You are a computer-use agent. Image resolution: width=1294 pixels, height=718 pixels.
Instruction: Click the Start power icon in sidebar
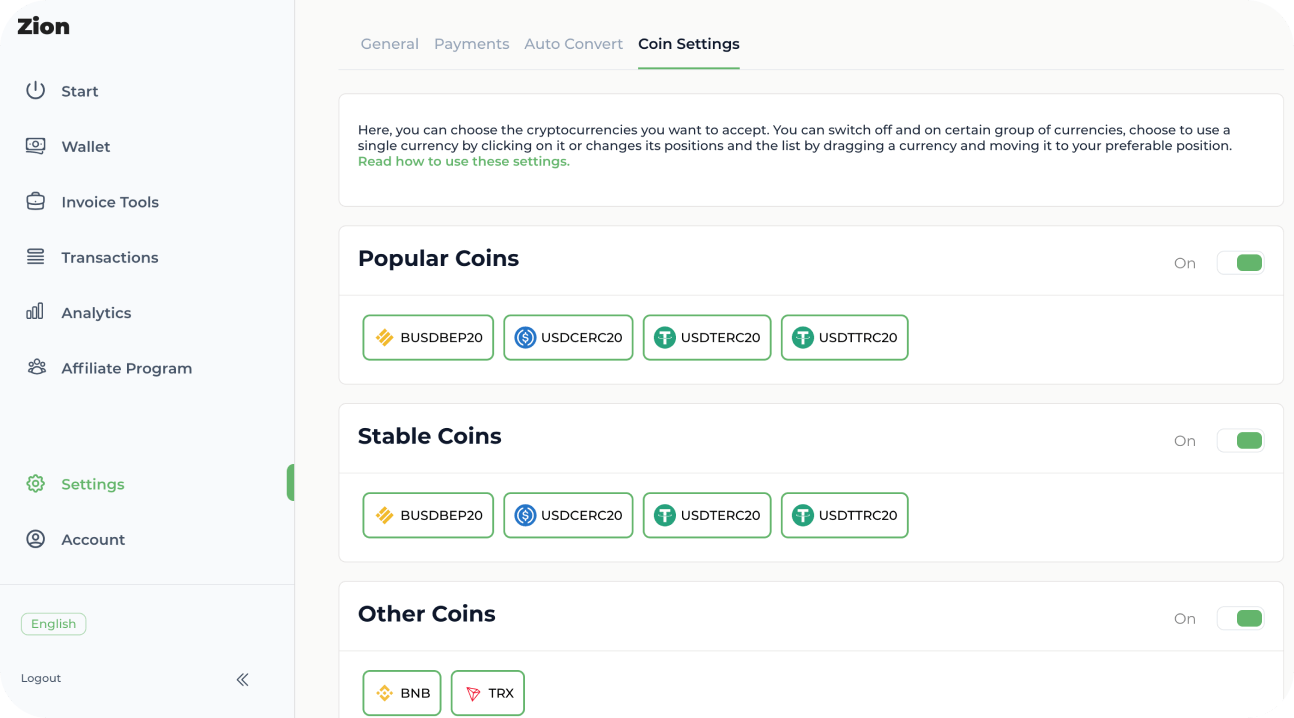point(36,90)
